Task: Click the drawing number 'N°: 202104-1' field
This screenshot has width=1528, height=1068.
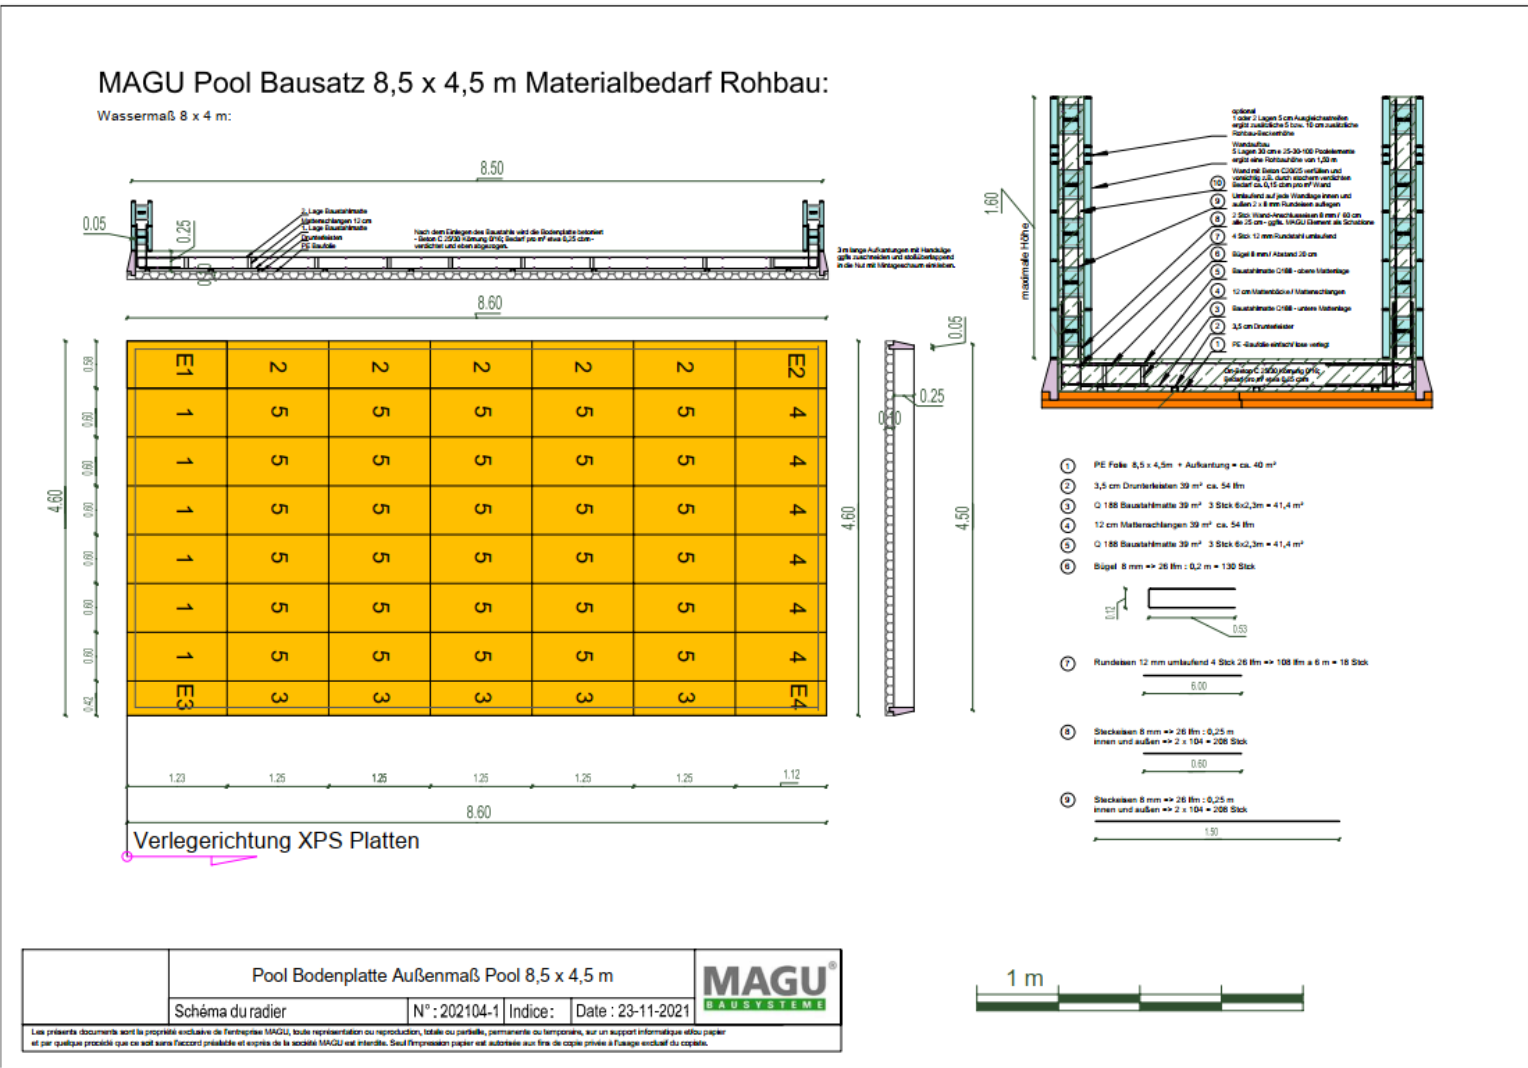Action: coord(456,1011)
